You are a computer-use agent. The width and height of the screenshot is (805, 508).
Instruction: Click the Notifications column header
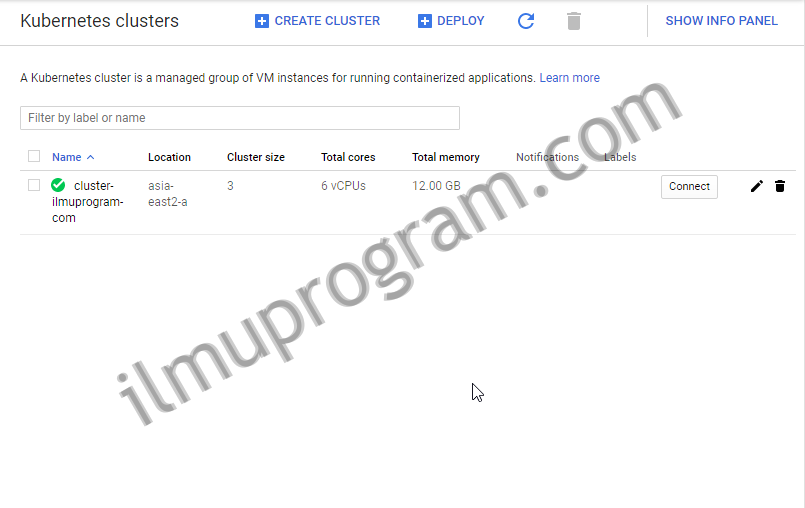[547, 157]
